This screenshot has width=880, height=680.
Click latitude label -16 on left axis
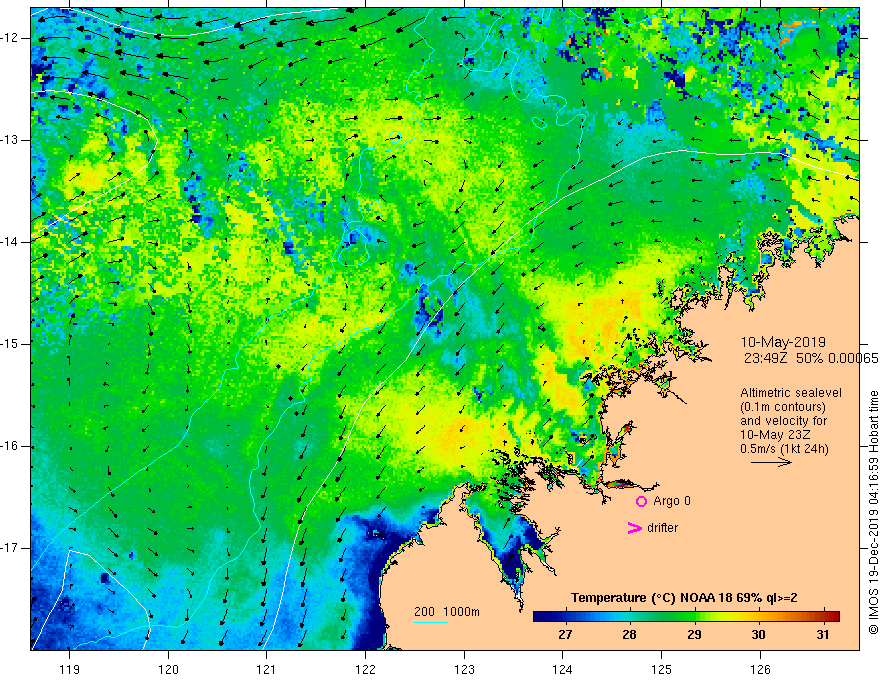pos(11,446)
